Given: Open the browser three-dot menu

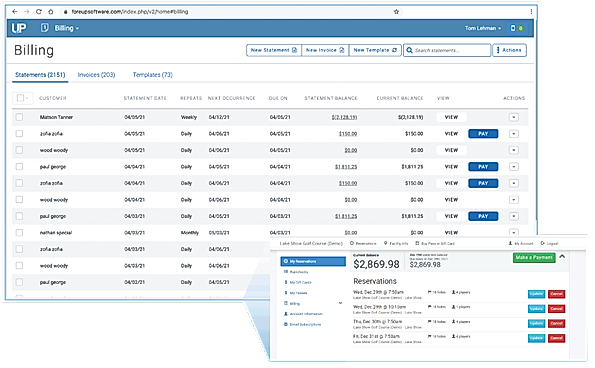Looking at the screenshot, I should coord(531,12).
